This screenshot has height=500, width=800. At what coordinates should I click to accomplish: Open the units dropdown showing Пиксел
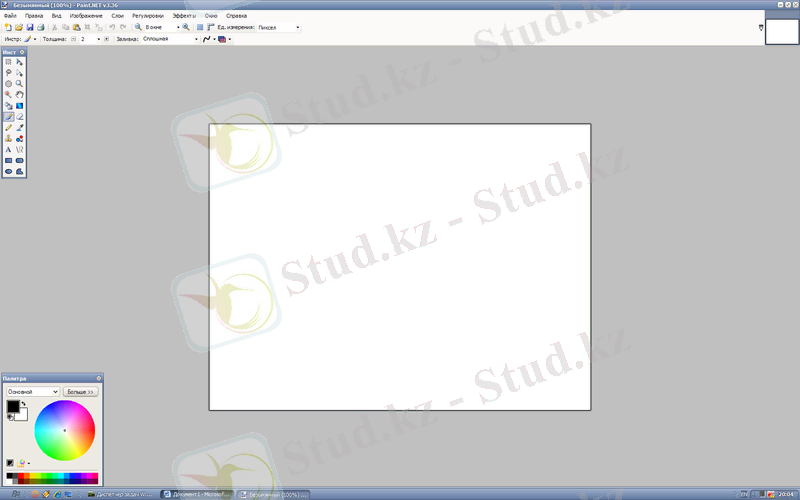(x=297, y=27)
